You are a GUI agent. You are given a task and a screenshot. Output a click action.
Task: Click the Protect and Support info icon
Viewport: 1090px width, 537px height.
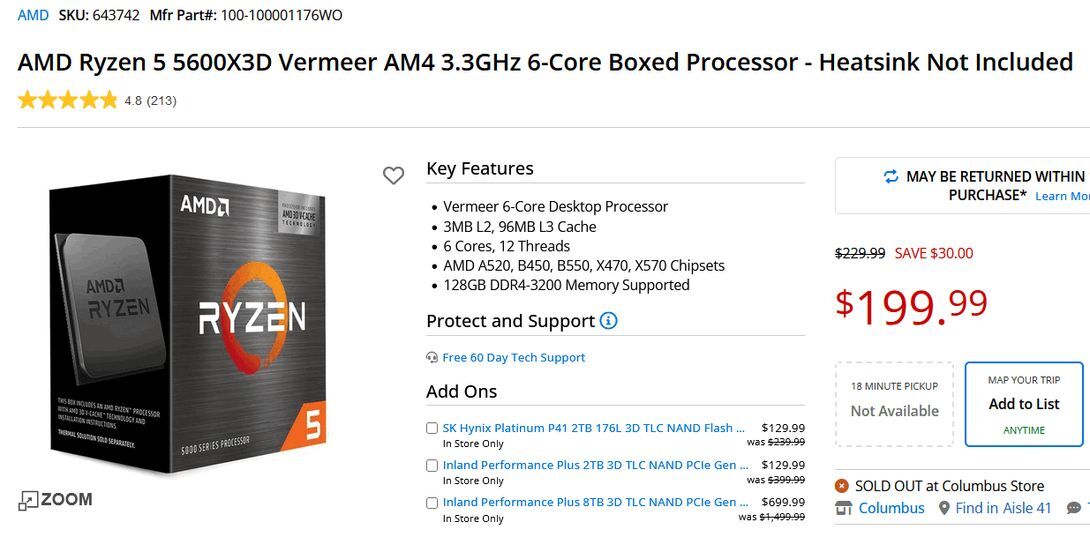coord(608,321)
